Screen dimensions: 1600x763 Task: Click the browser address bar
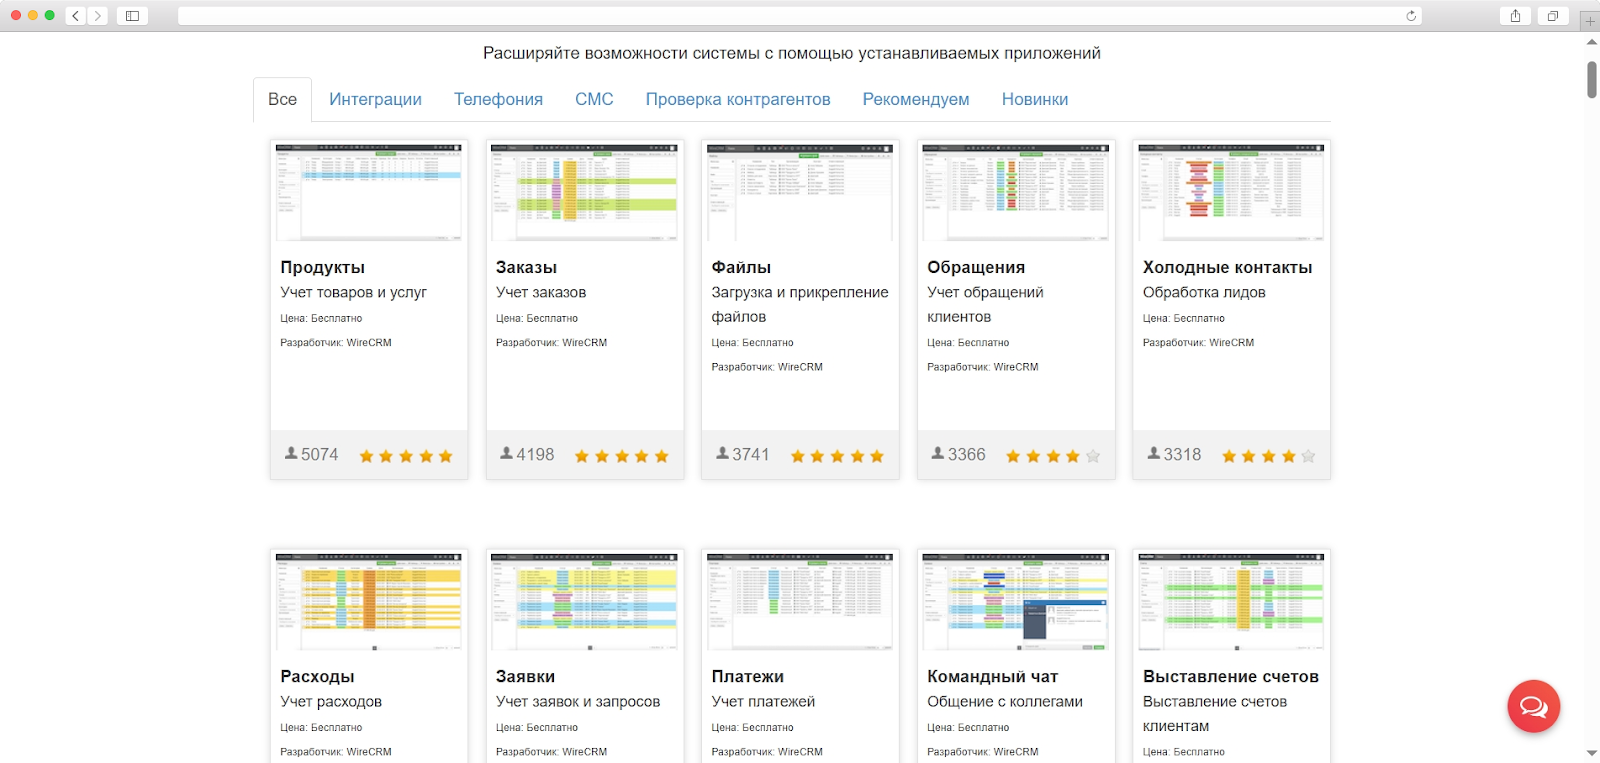790,15
